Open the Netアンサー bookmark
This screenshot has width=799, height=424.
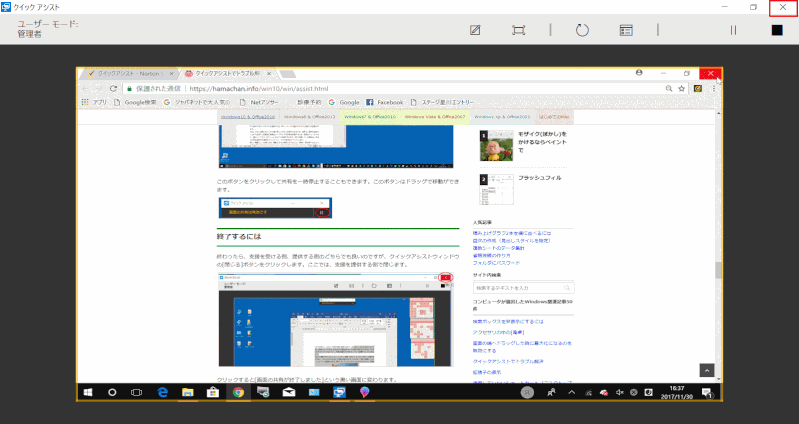[259, 102]
